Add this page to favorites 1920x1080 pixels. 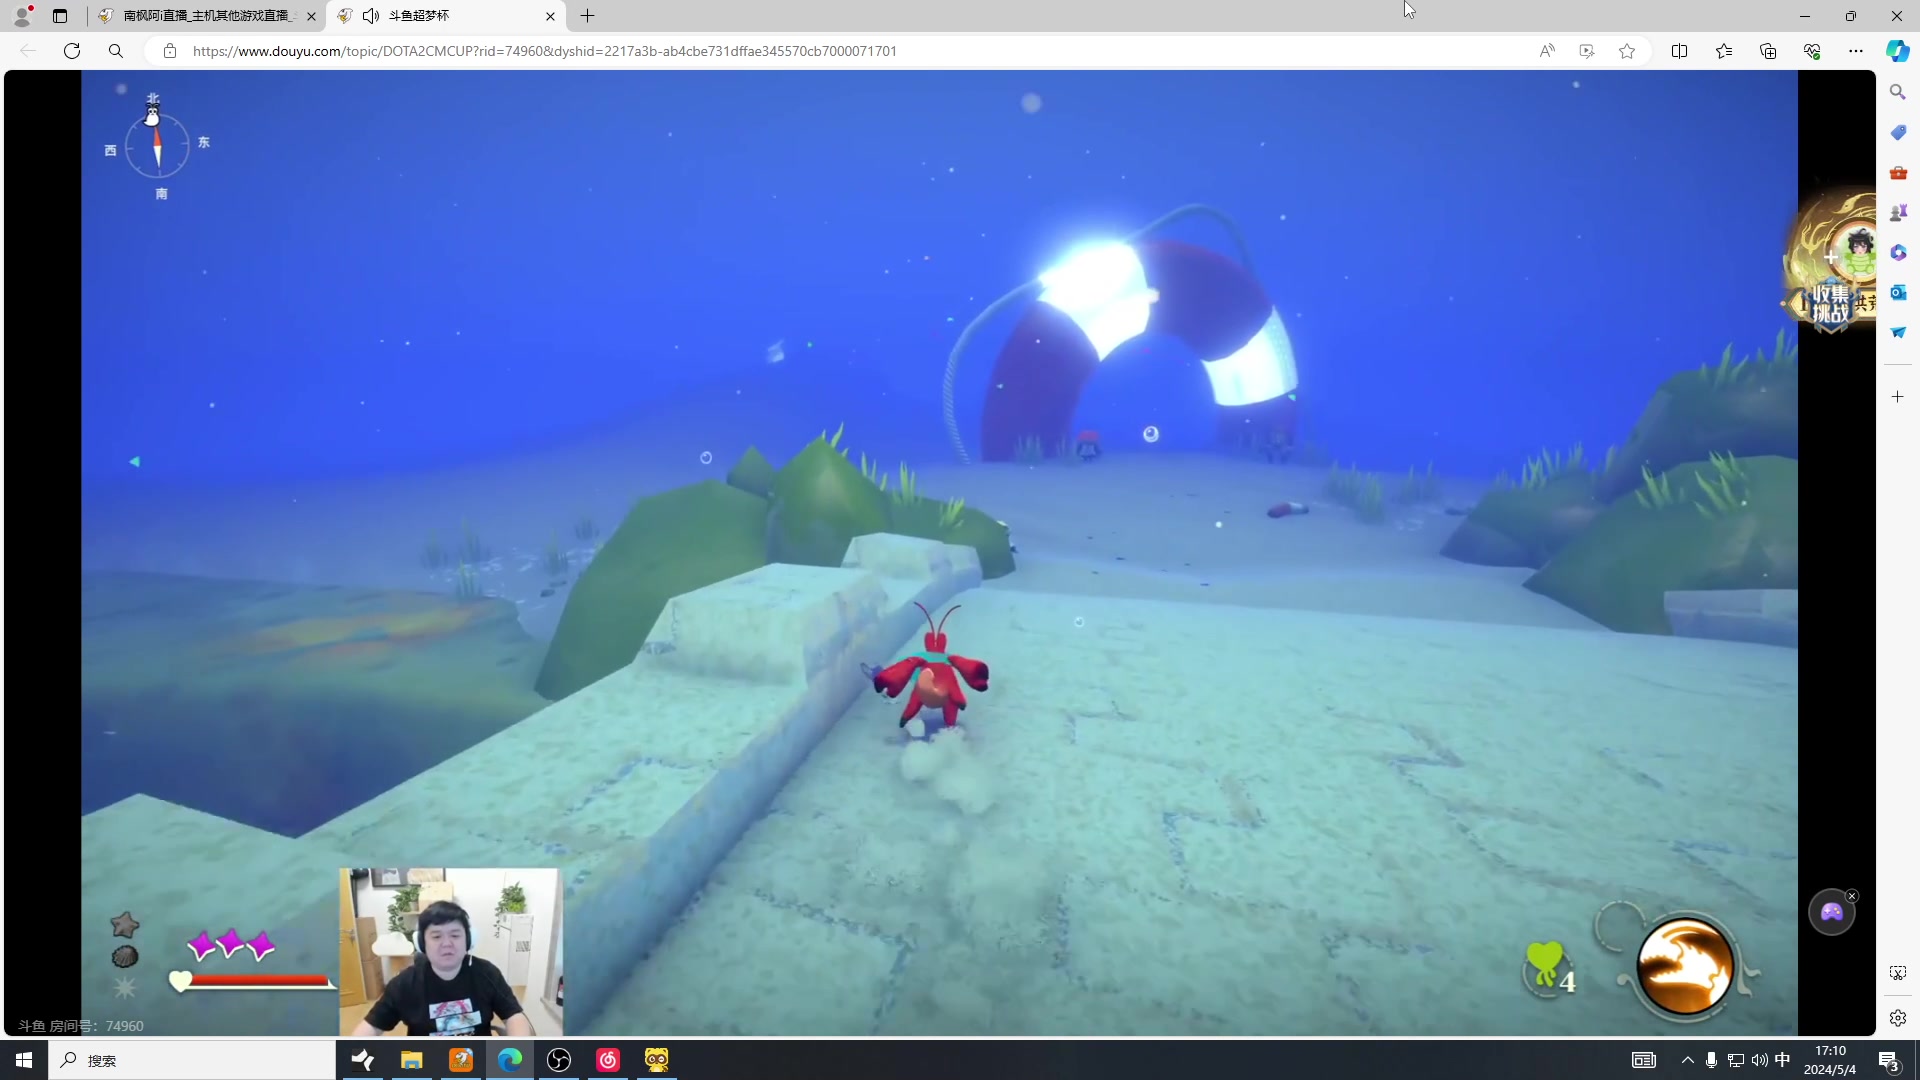point(1627,51)
